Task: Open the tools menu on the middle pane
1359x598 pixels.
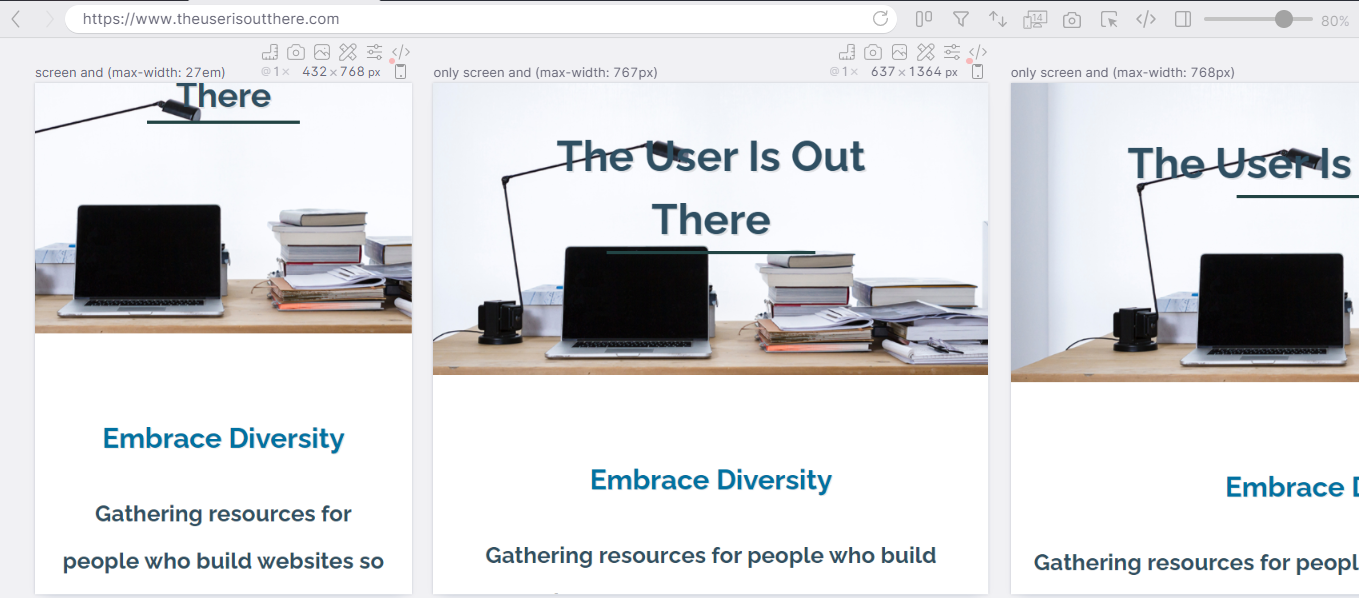Action: (925, 52)
